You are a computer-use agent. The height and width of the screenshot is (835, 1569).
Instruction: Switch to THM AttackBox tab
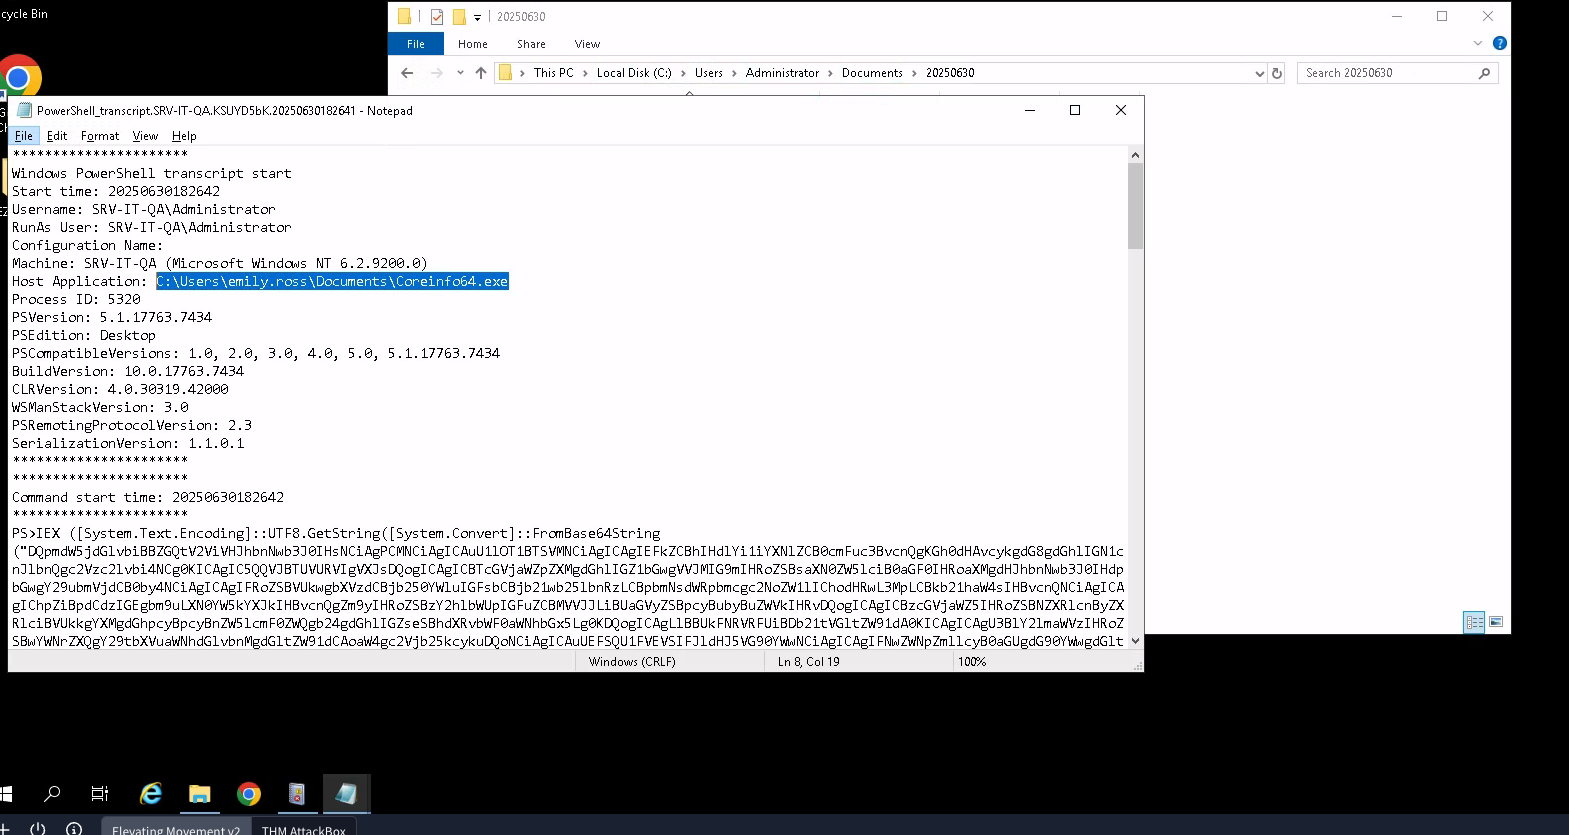pyautogui.click(x=303, y=827)
